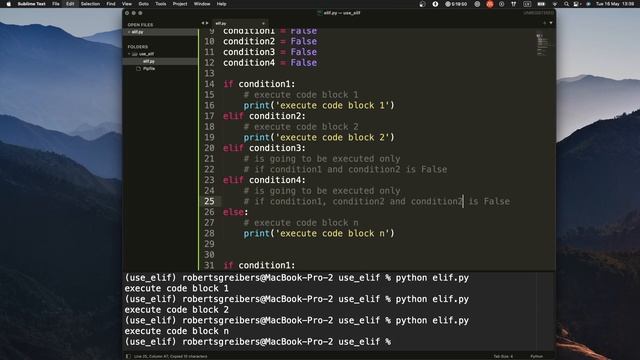Screen dimensions: 640x360
Task: Open the Sublime Text application menu
Action: point(31,4)
